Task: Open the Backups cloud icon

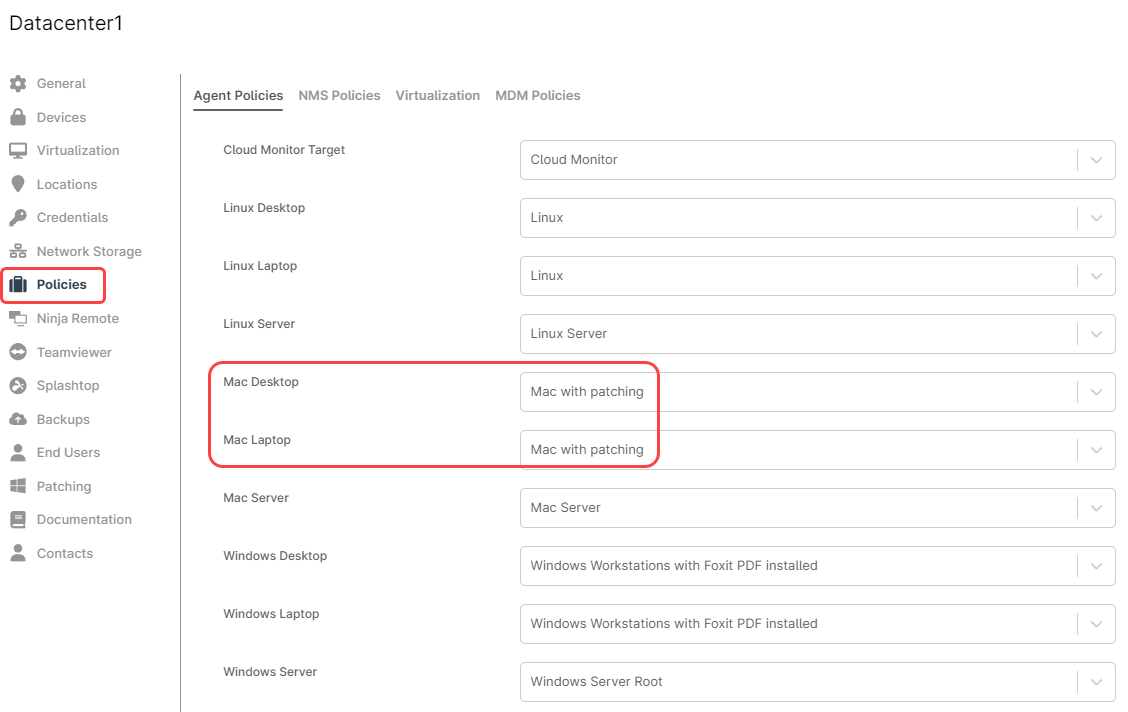Action: (x=18, y=420)
